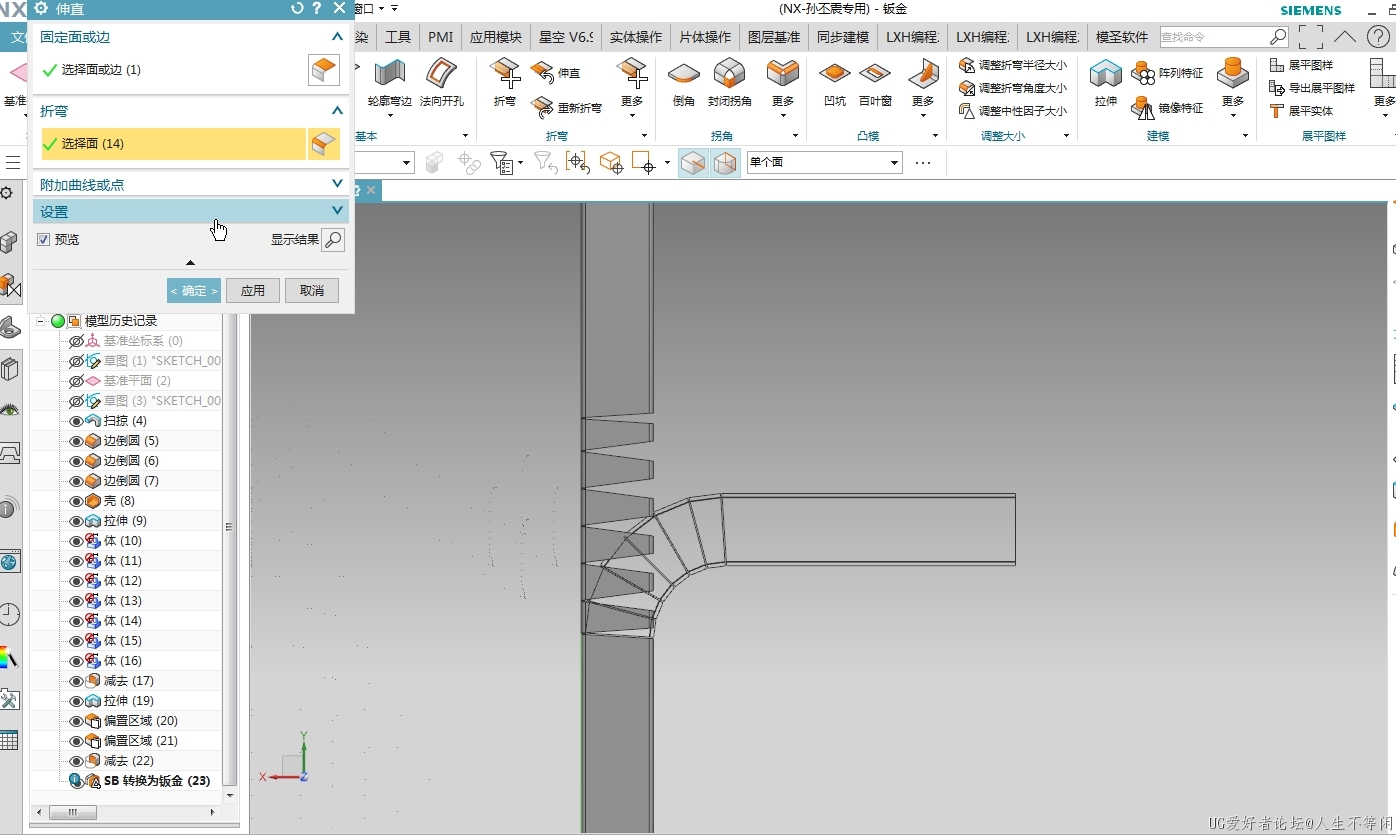Open the History clock icon in sidebar
1396x835 pixels.
coord(9,613)
